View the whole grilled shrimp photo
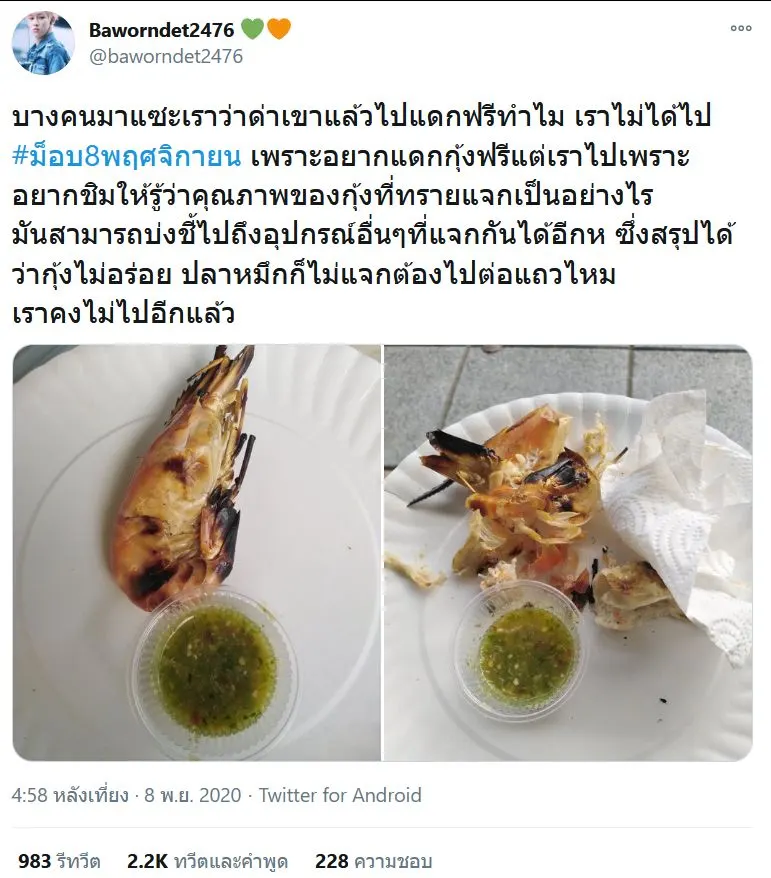Viewport: 771px width, 878px height. (x=197, y=553)
